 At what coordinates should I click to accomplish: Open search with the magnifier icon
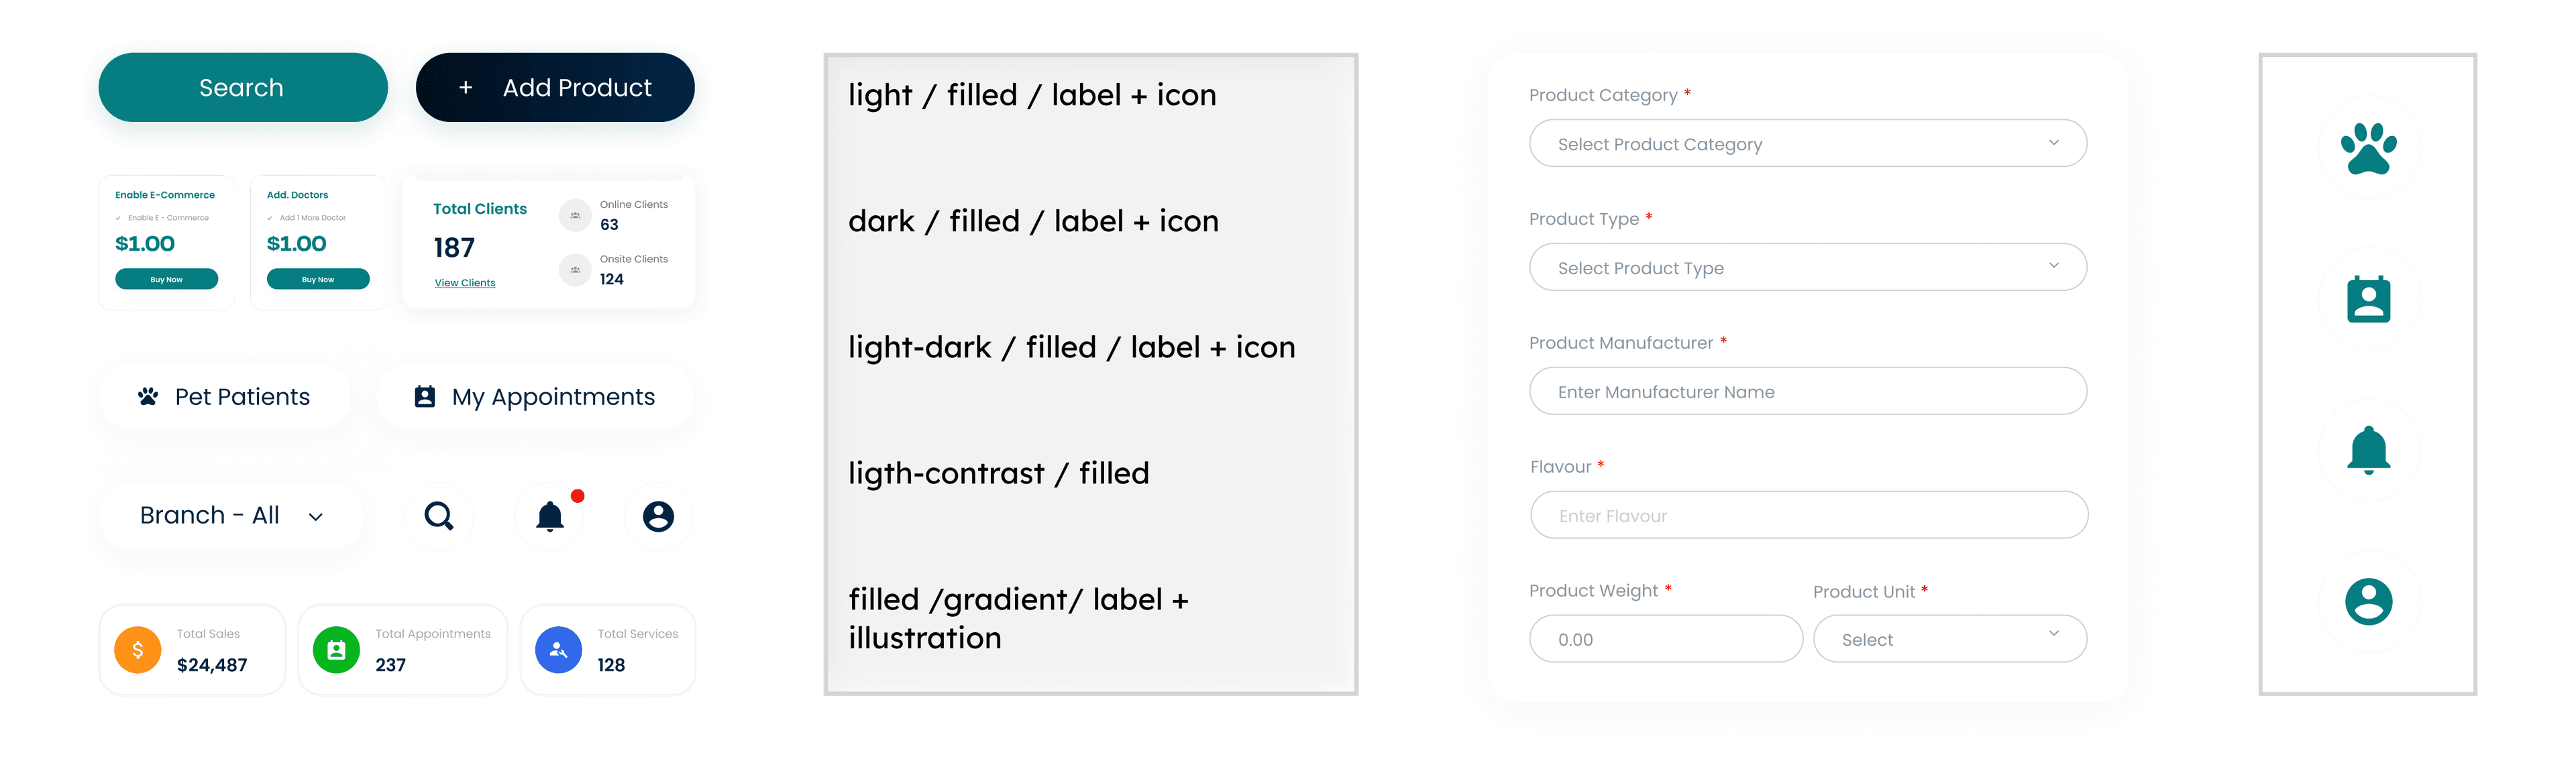pyautogui.click(x=439, y=516)
